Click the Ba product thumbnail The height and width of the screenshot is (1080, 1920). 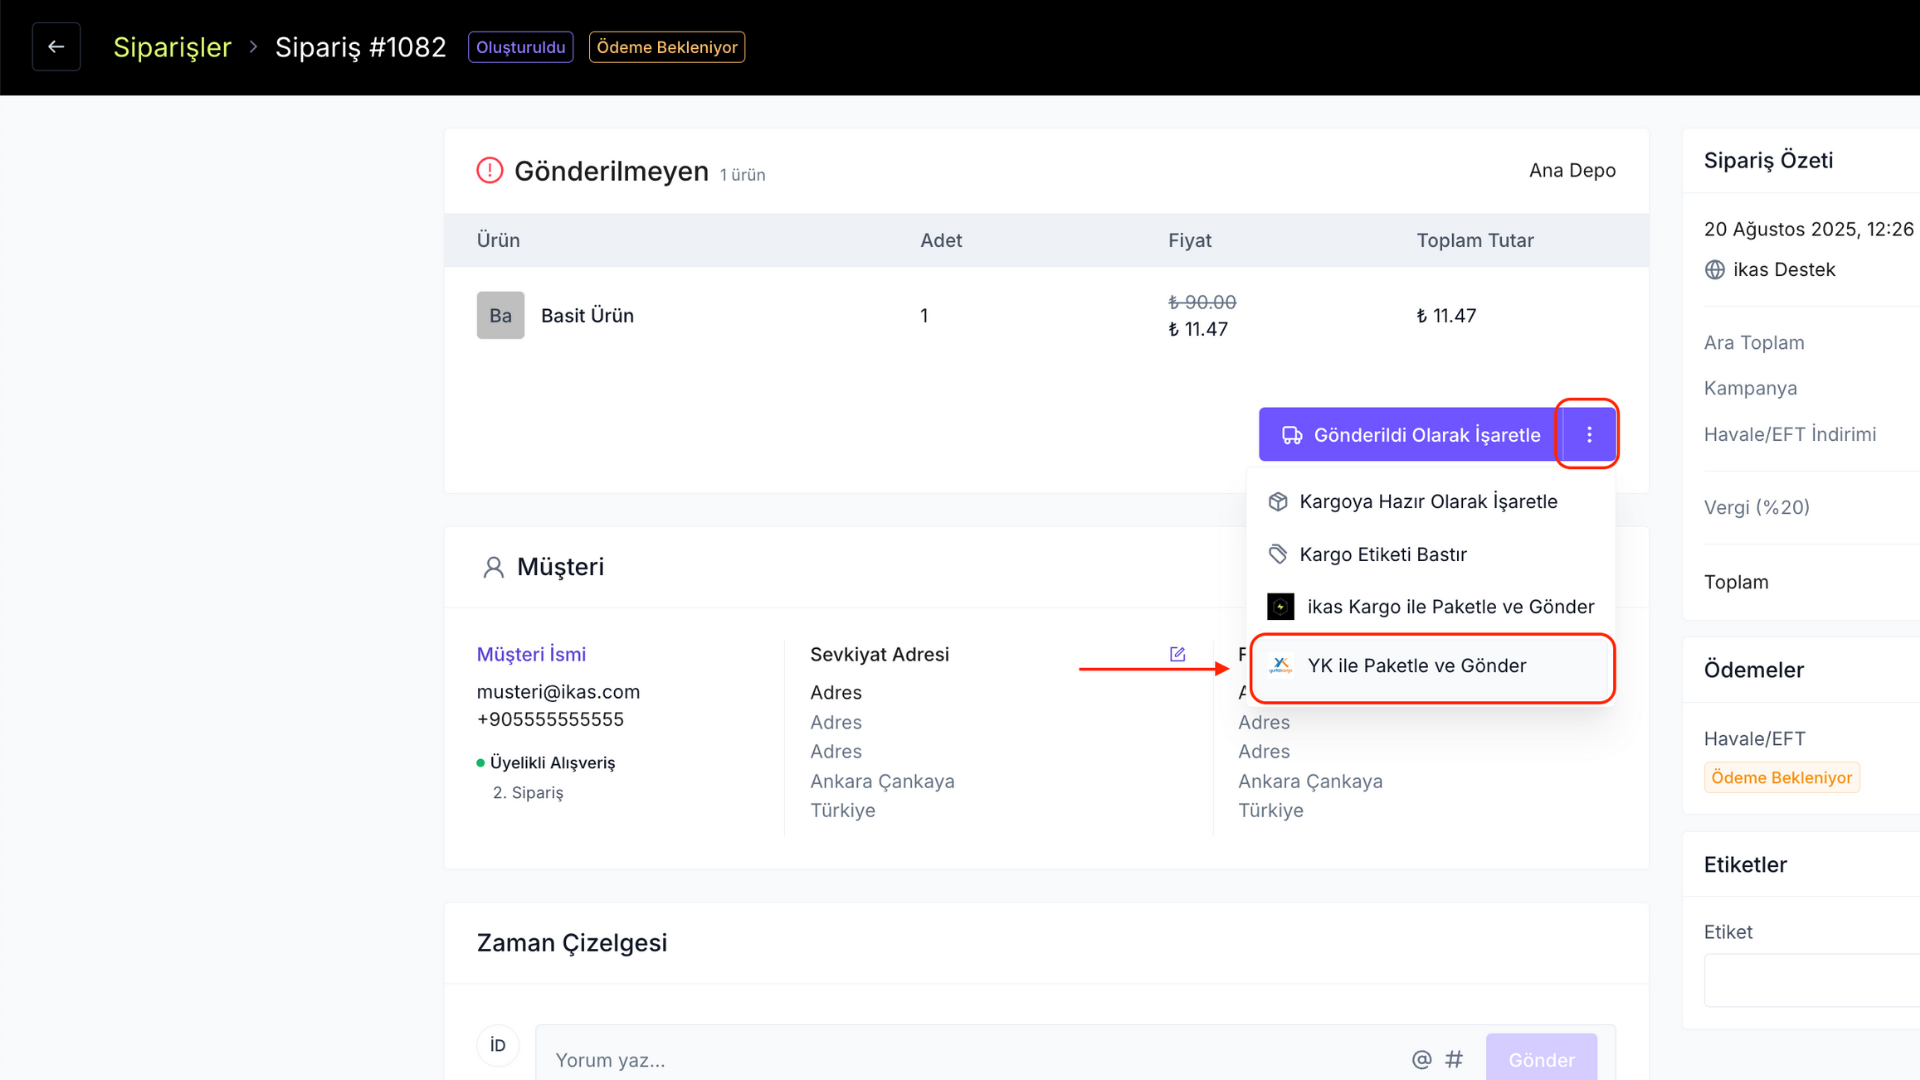(x=501, y=315)
